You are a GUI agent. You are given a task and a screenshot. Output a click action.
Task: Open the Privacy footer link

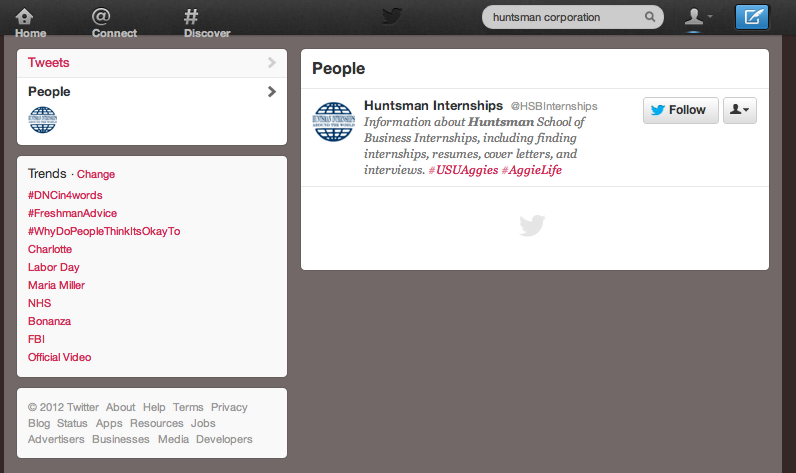[x=229, y=407]
